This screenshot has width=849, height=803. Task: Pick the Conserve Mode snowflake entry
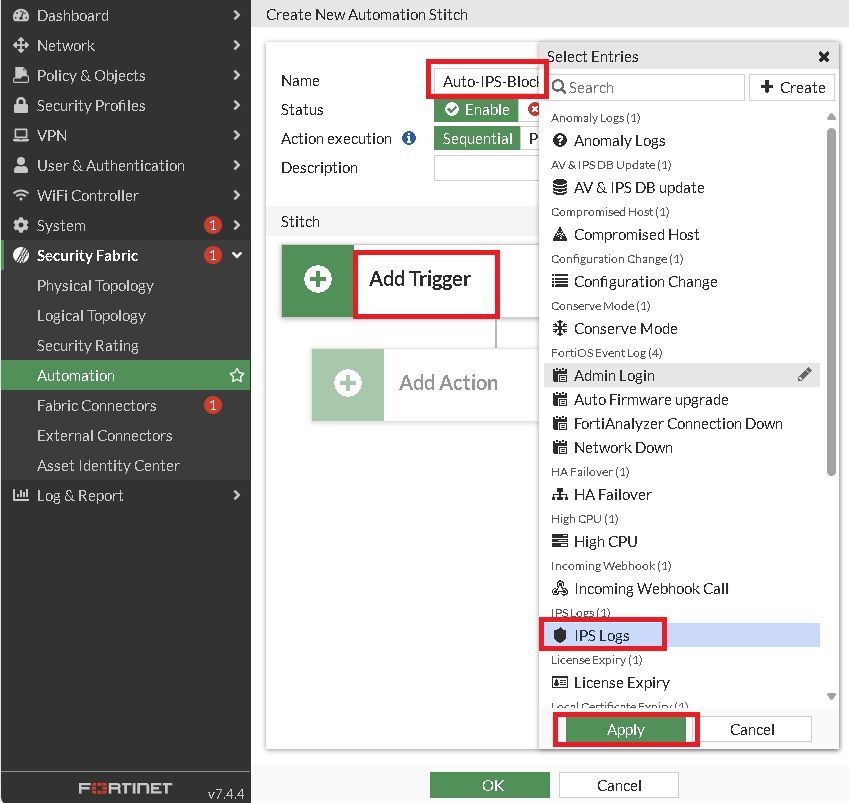[625, 329]
